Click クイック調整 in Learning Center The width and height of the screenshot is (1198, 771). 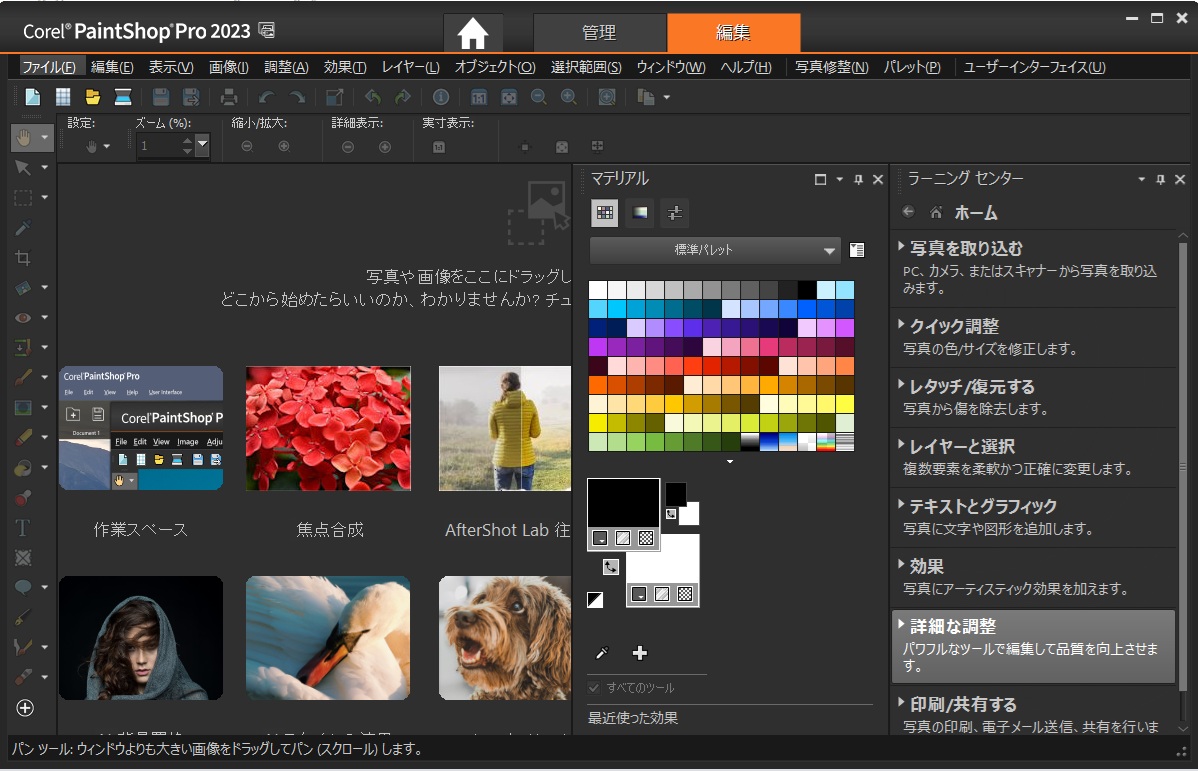click(954, 327)
